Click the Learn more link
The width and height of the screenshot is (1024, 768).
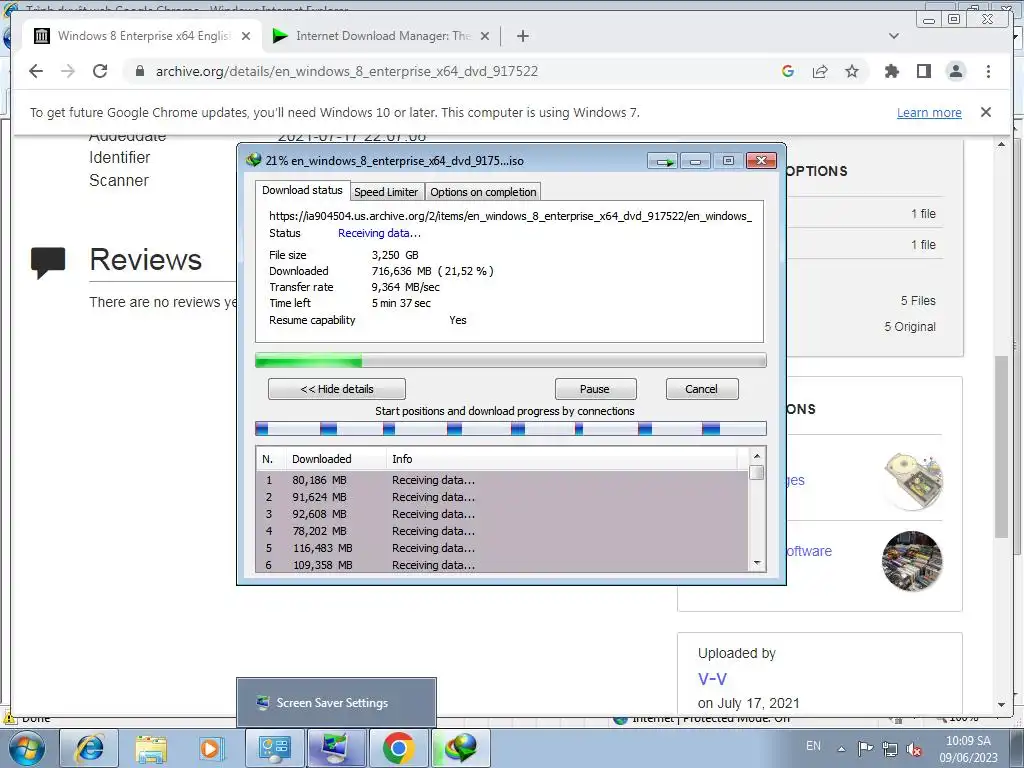pos(929,112)
